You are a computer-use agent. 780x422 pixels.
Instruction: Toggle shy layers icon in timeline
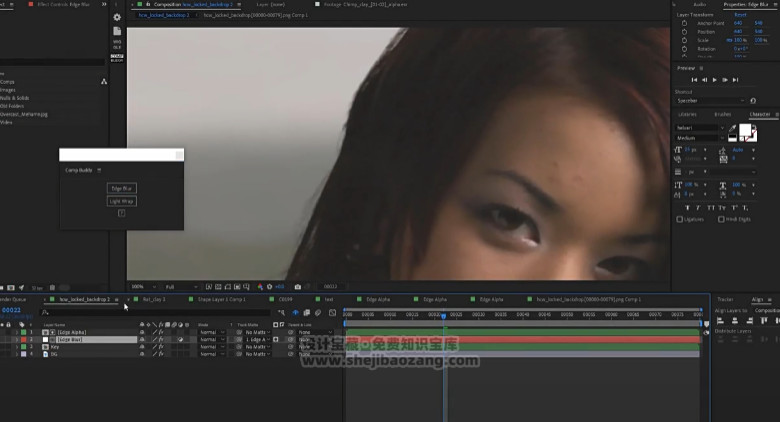pos(295,313)
